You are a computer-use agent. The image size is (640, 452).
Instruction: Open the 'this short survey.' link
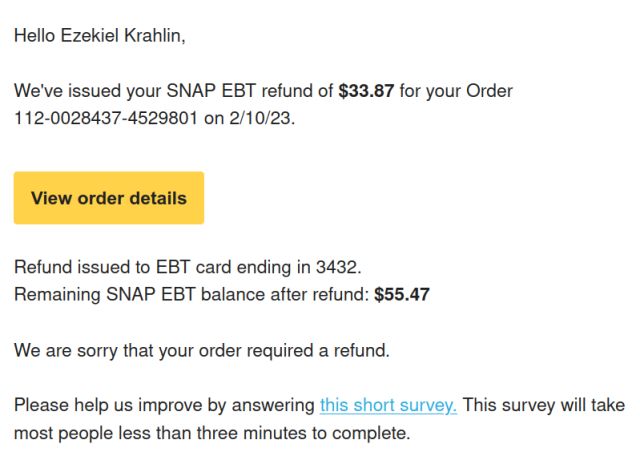click(x=388, y=405)
